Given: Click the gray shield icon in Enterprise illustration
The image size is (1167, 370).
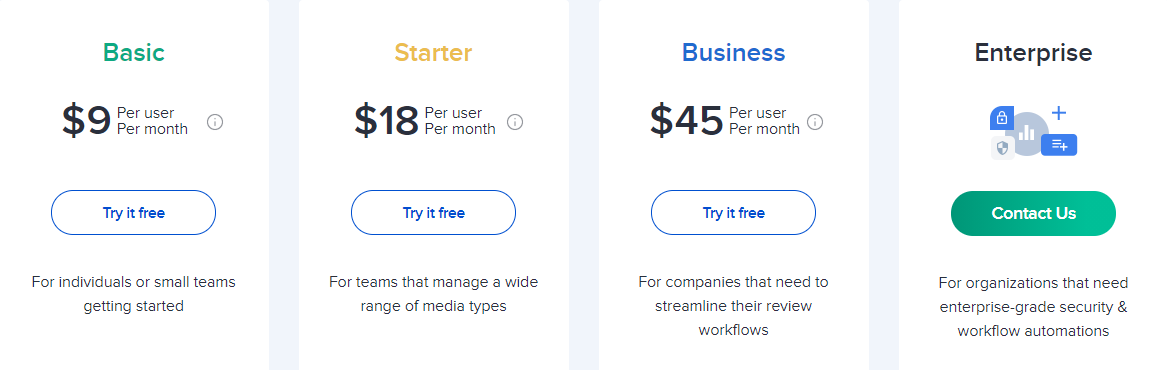Looking at the screenshot, I should tap(1002, 148).
